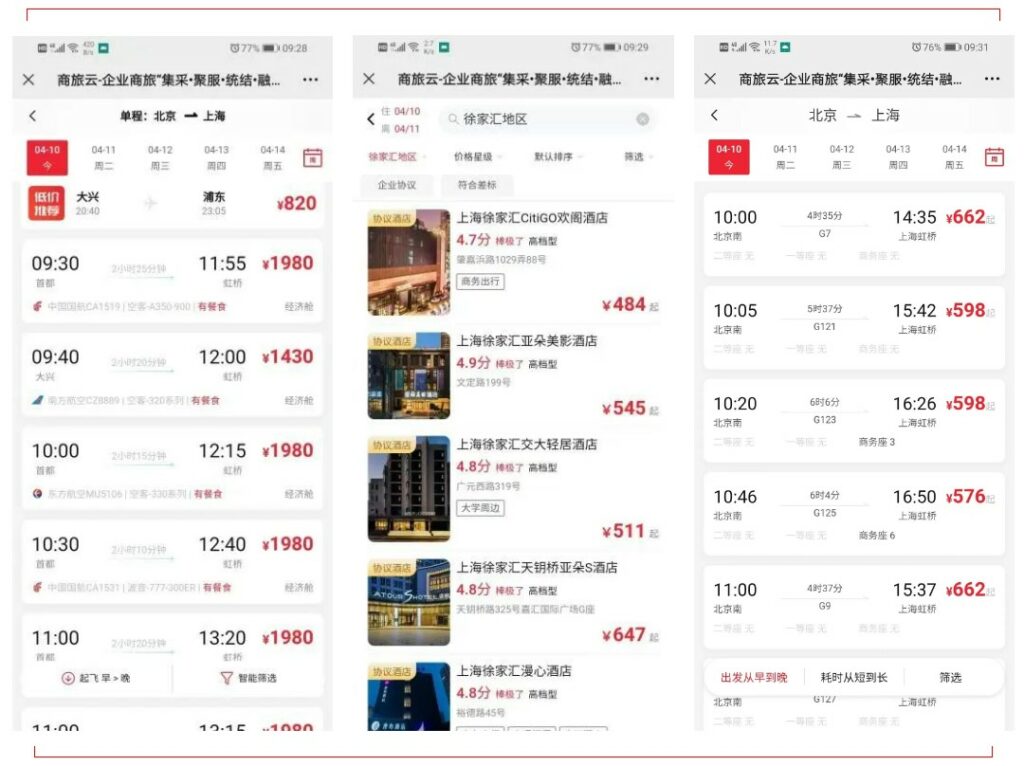Open the three-dot menu on the hotel screen
1024x766 pixels.
[x=651, y=78]
